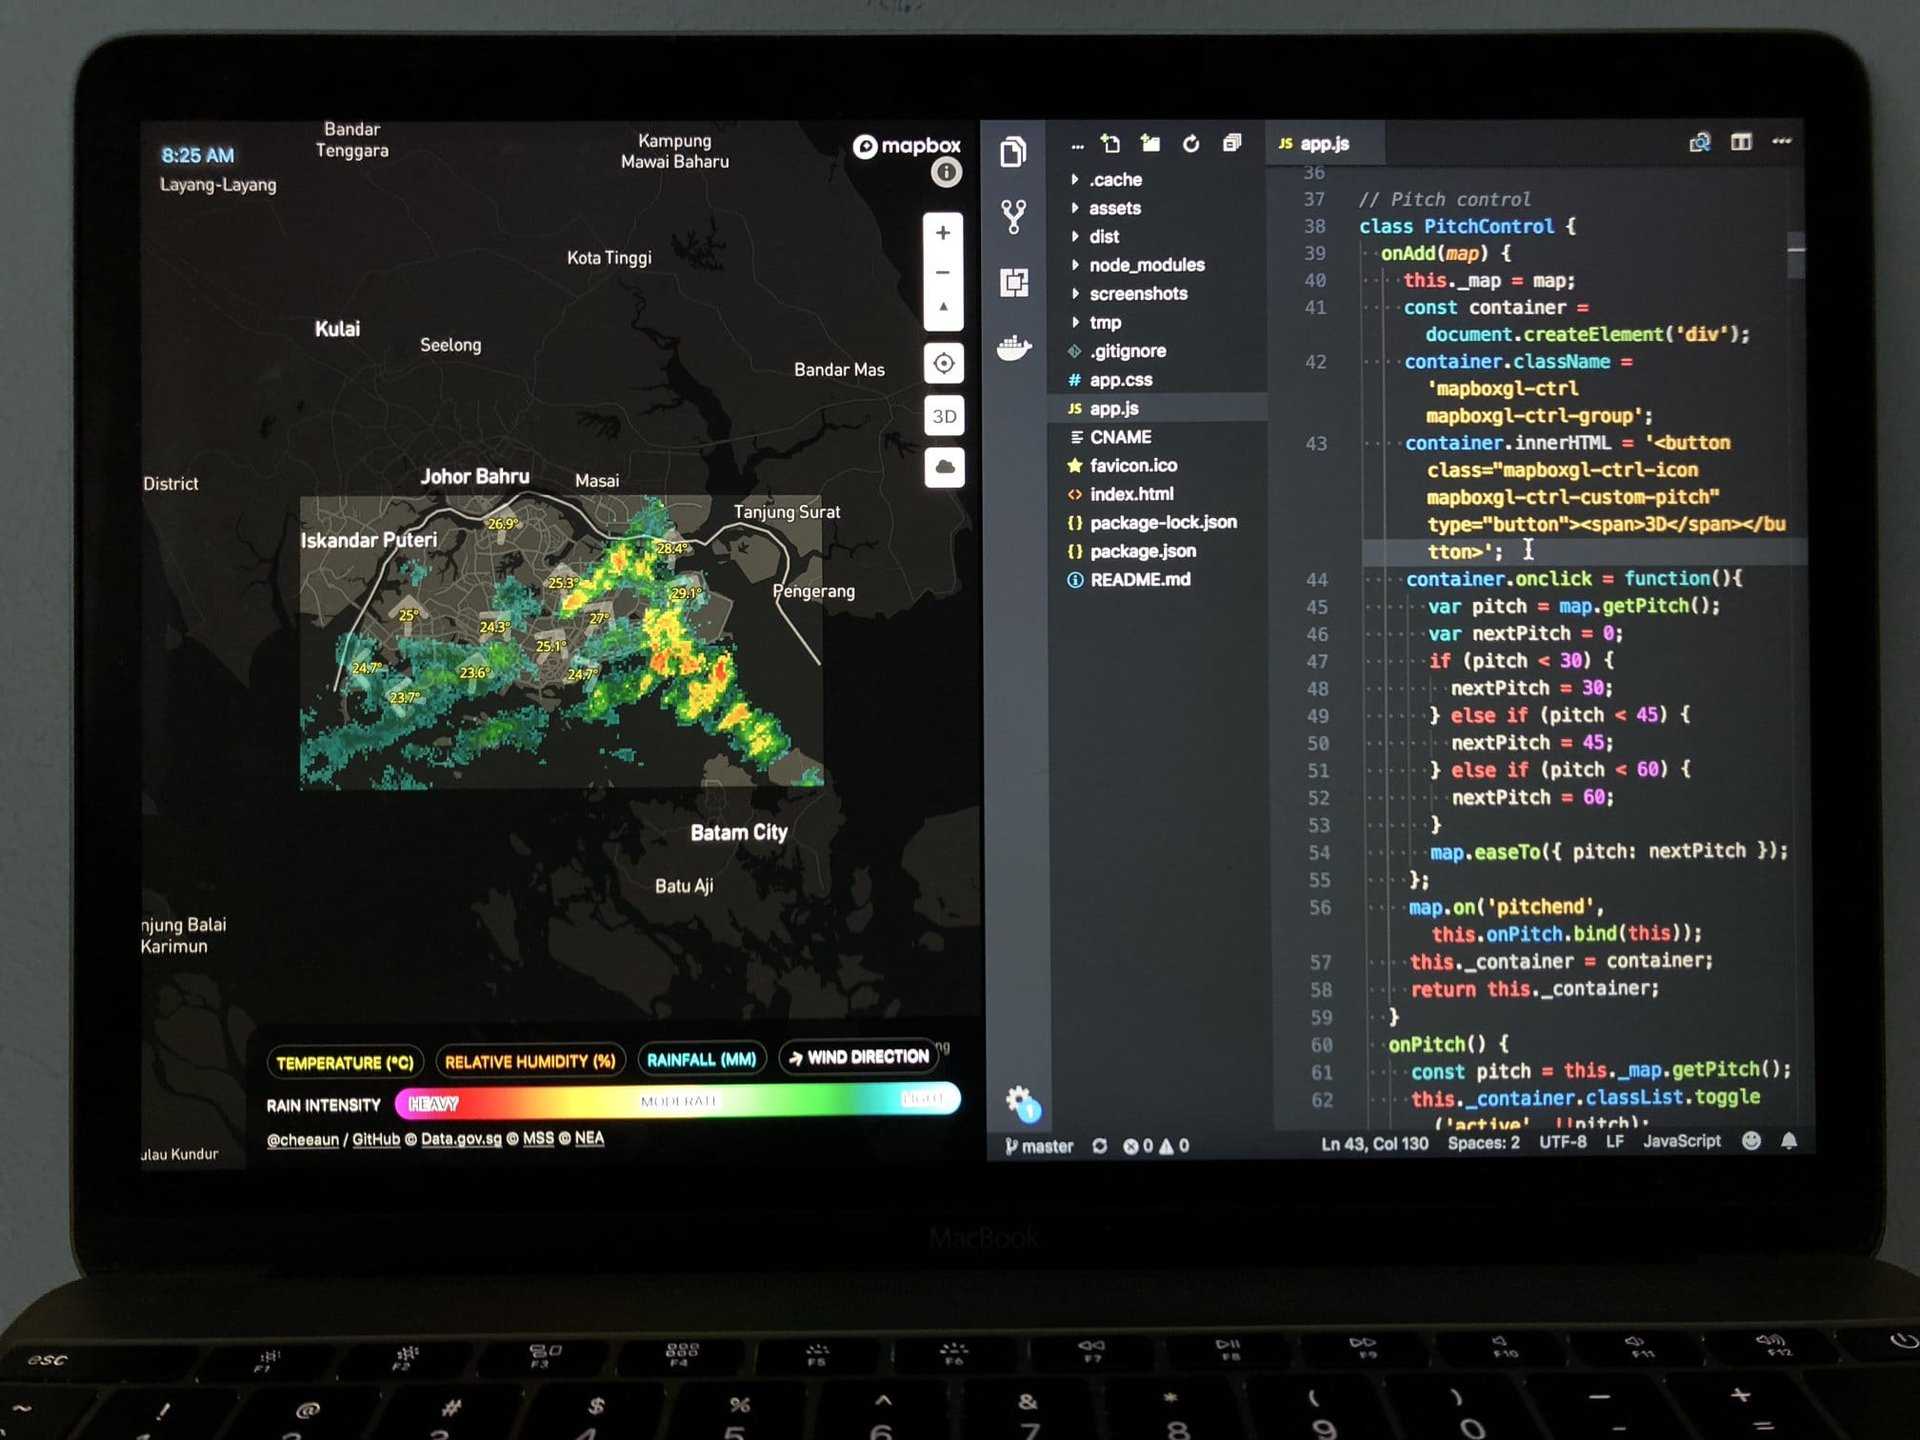
Task: Toggle the 3D pitch map control
Action: pos(943,416)
